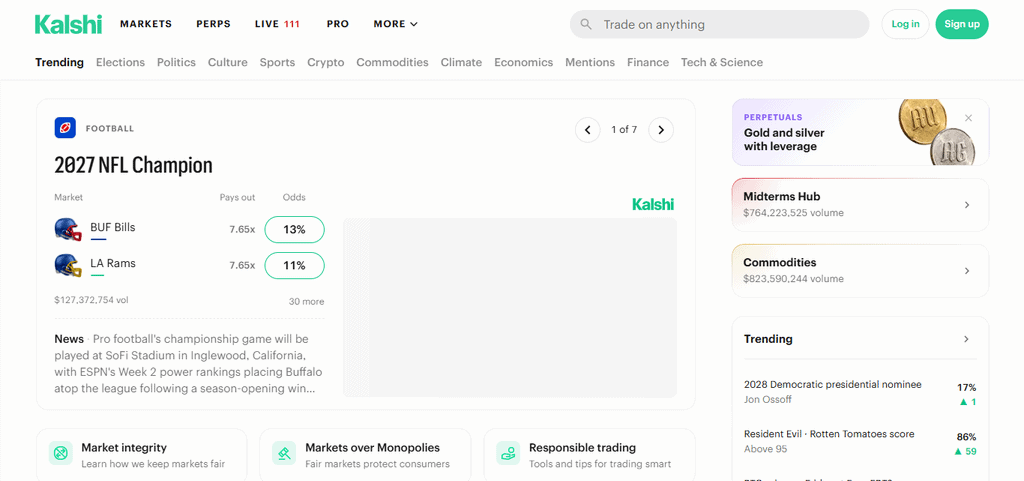Expand the Trending panel chevron
This screenshot has width=1024, height=481.
[967, 339]
